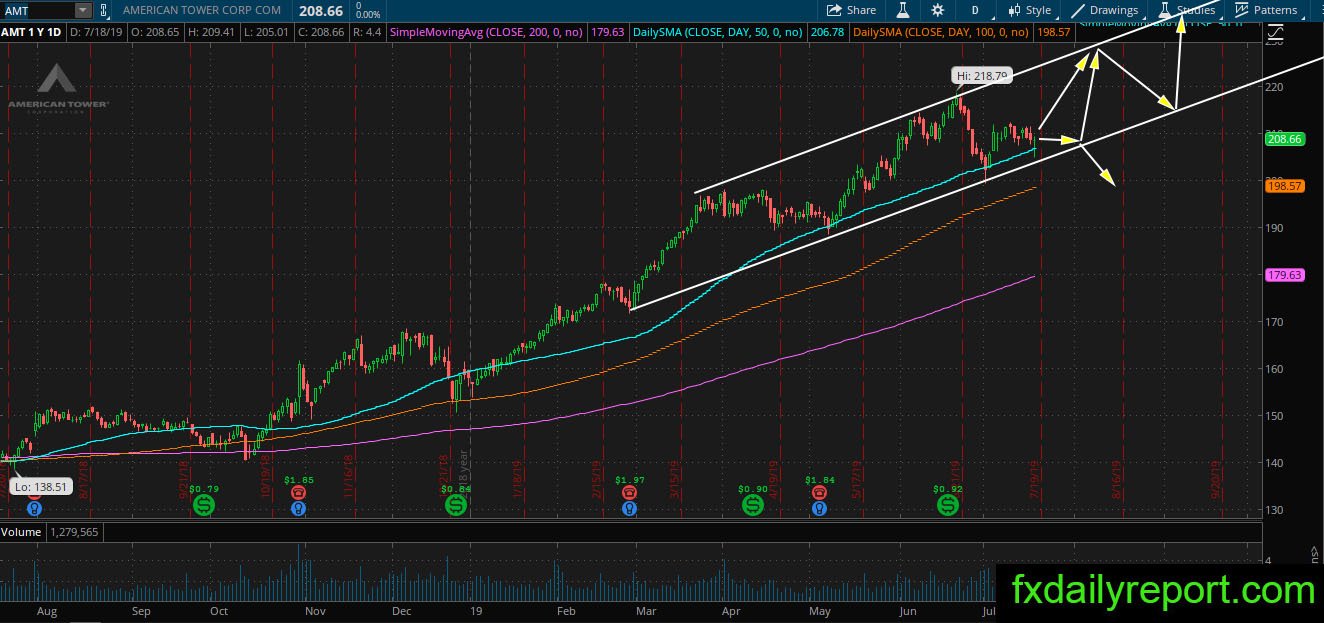Click the blue lightbulb icon below Lo: 138.51
The height and width of the screenshot is (623, 1324).
coord(36,509)
